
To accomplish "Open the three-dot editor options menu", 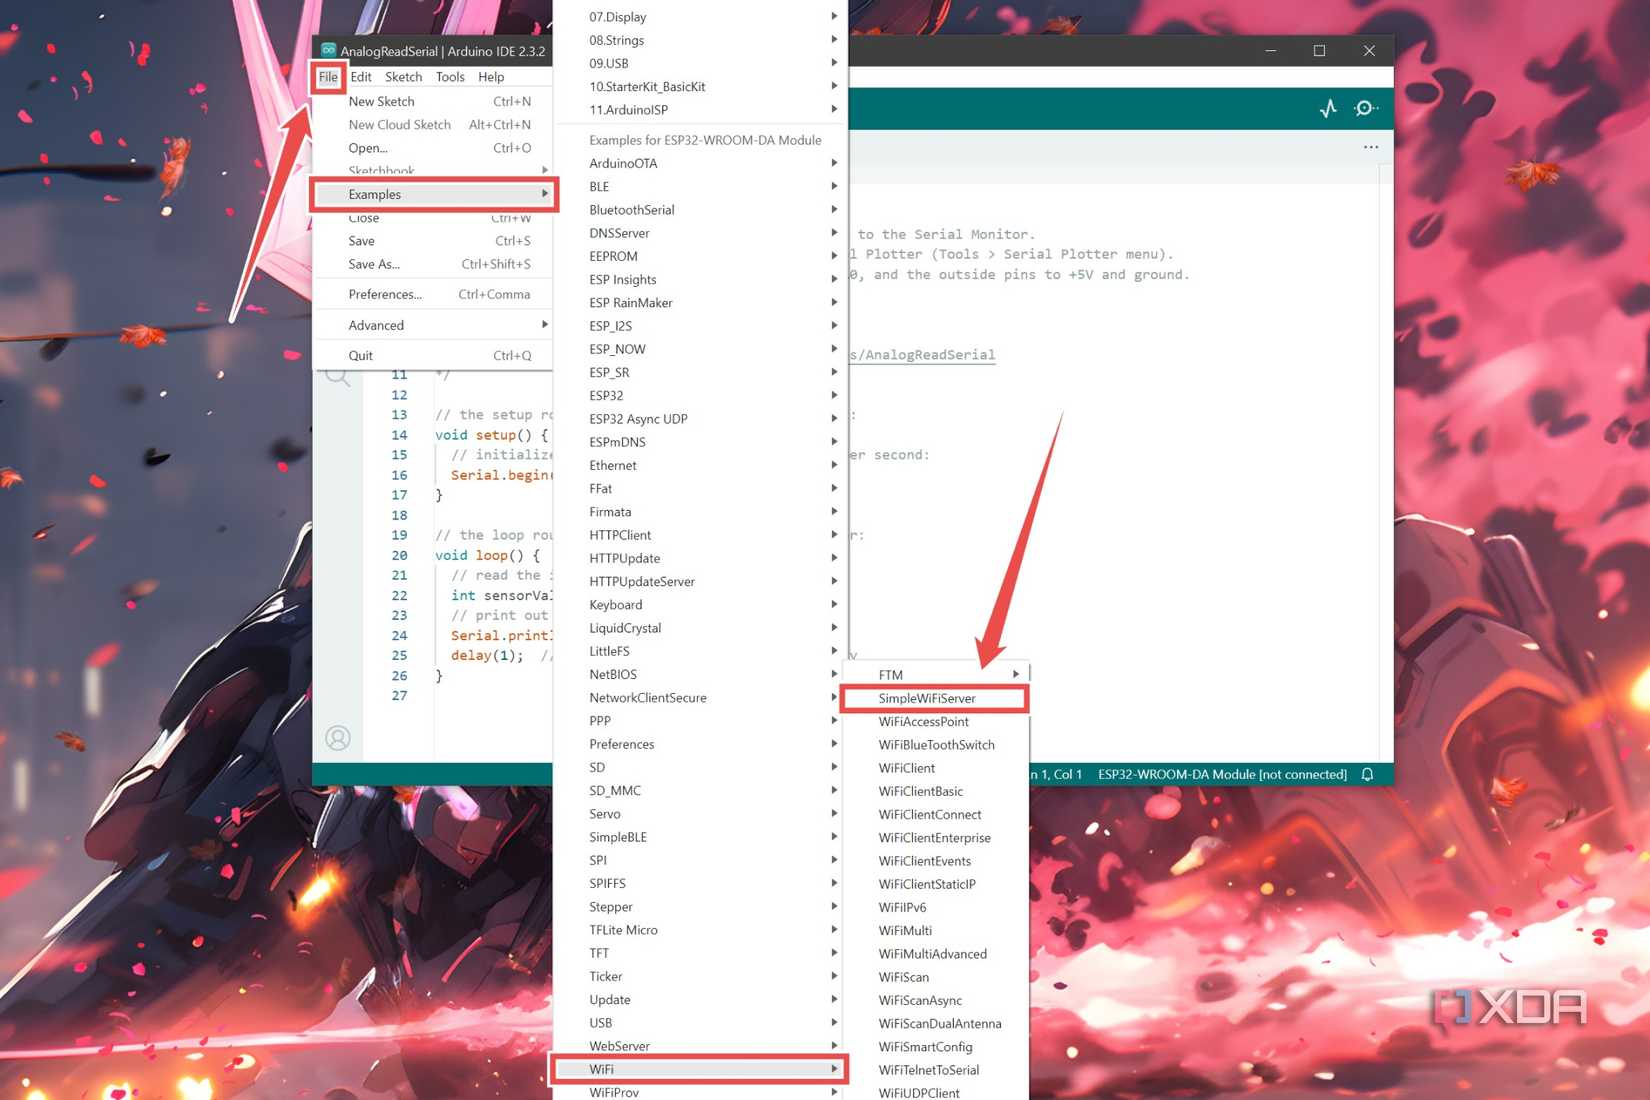I will (x=1370, y=147).
